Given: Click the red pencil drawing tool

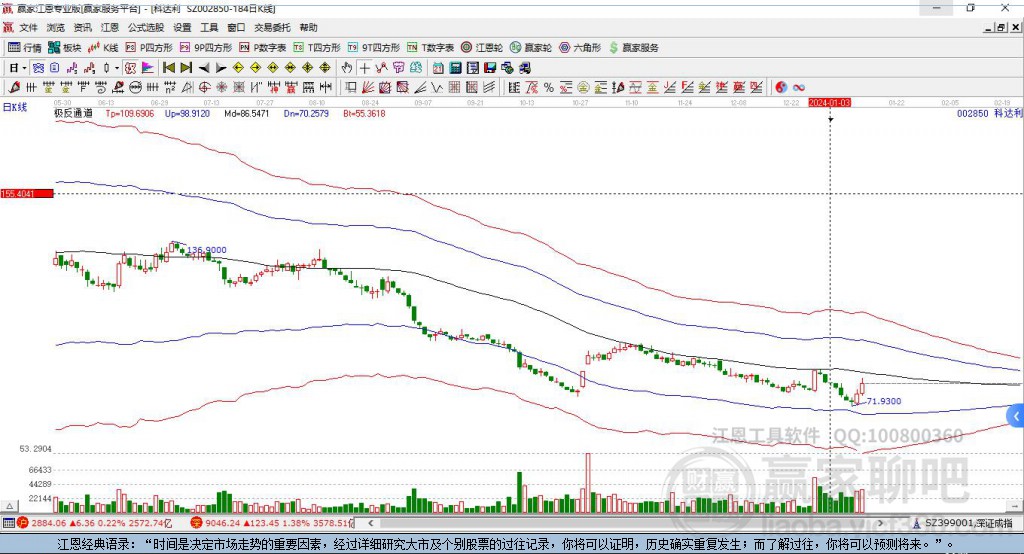Looking at the screenshot, I should click(14, 88).
